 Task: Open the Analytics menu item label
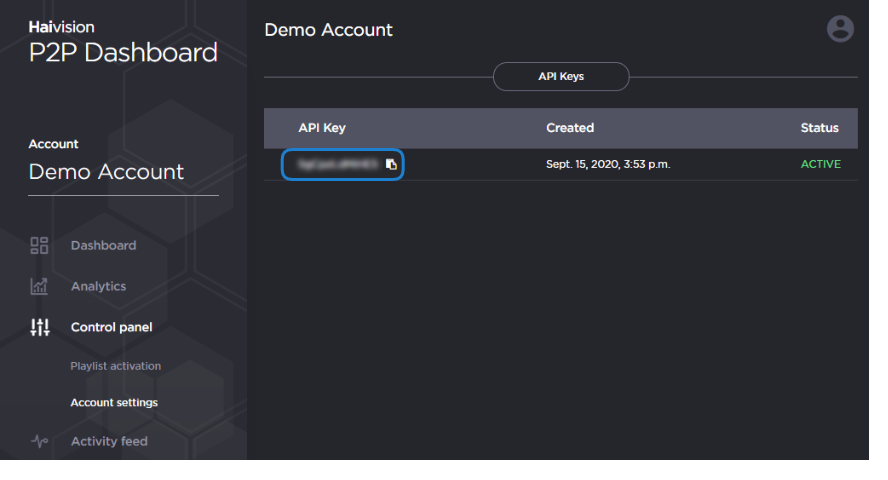click(98, 286)
